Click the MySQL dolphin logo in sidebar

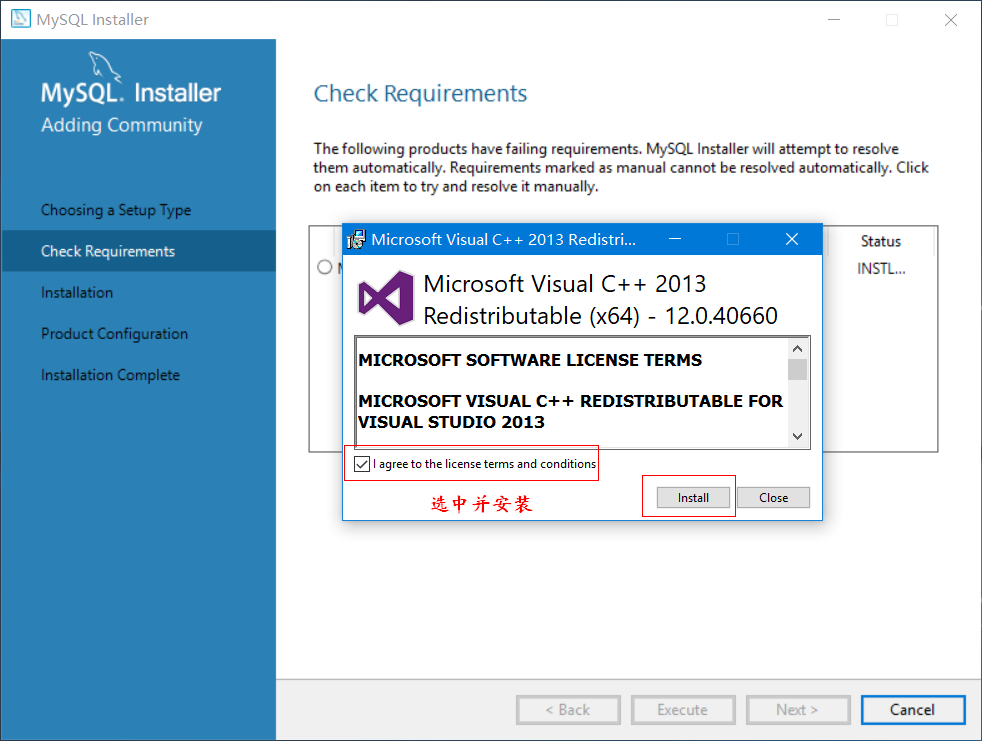pos(104,66)
